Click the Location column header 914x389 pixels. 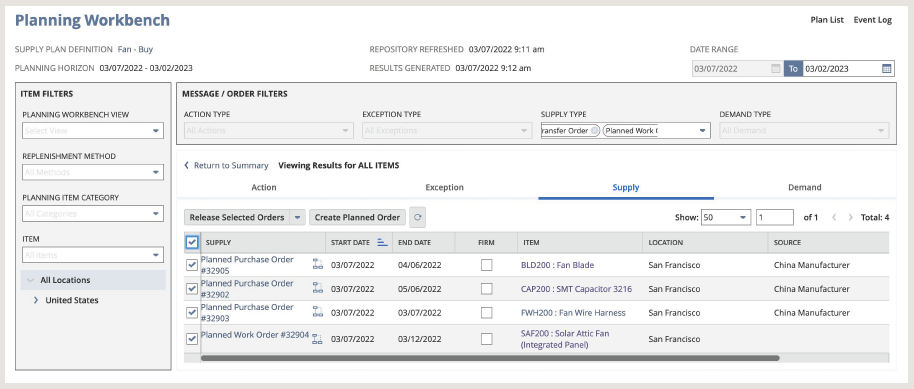click(x=705, y=242)
